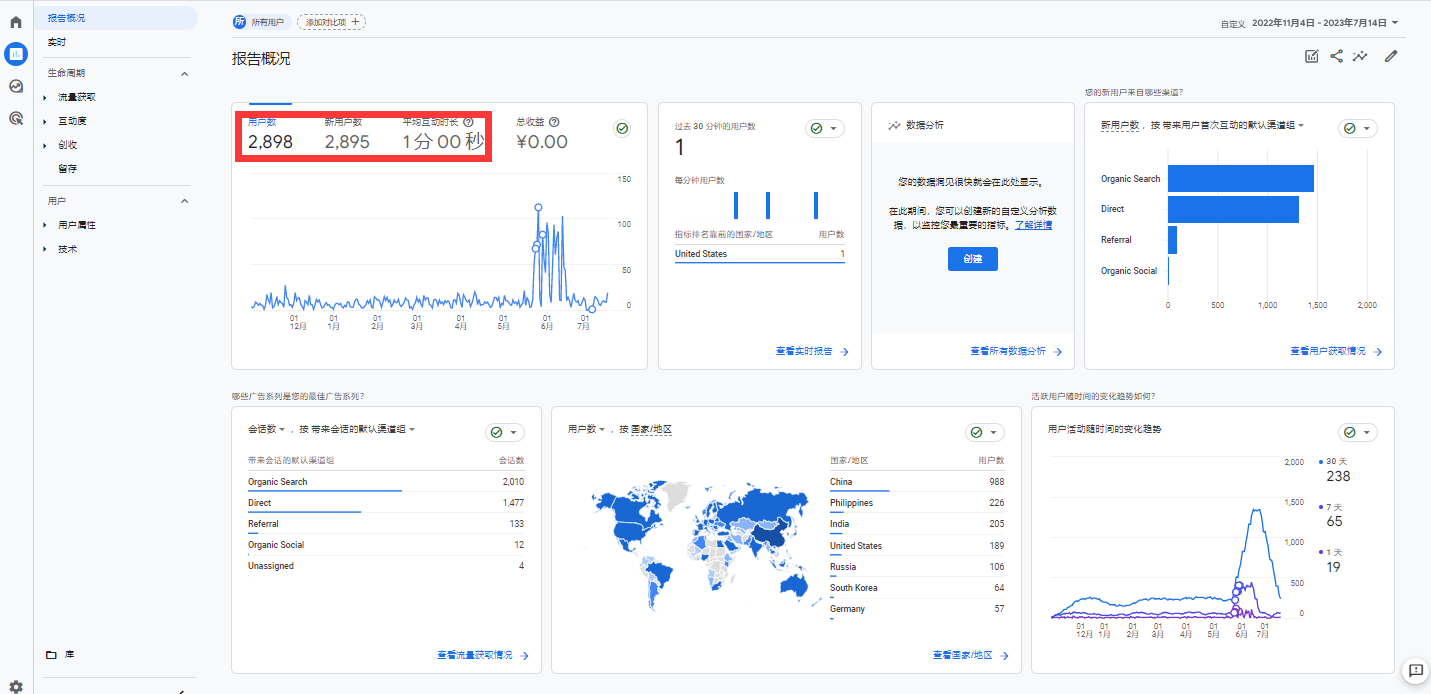Click the share report icon
The width and height of the screenshot is (1431, 694).
(1336, 56)
